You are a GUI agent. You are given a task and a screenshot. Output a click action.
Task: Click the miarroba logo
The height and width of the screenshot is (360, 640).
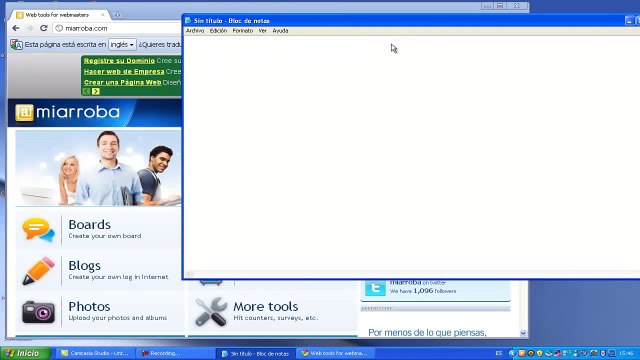coord(67,112)
